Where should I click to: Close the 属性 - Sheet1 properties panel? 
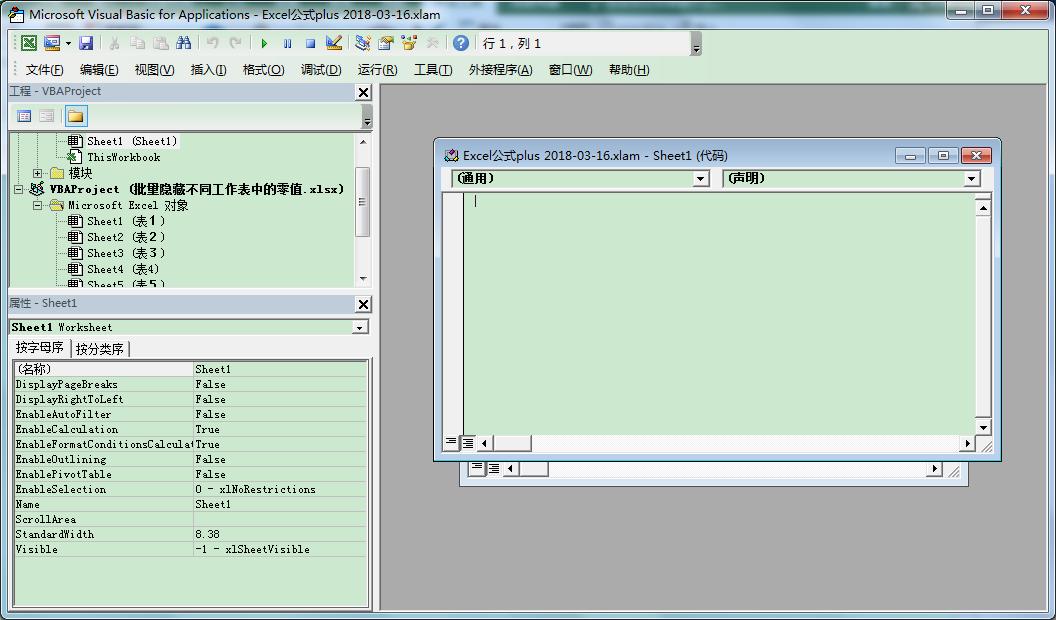tap(363, 304)
